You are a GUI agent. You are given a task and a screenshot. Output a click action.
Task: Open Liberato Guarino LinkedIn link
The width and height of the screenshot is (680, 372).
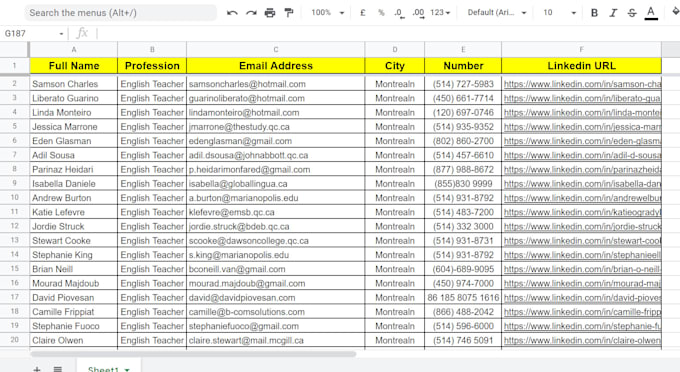tap(582, 98)
